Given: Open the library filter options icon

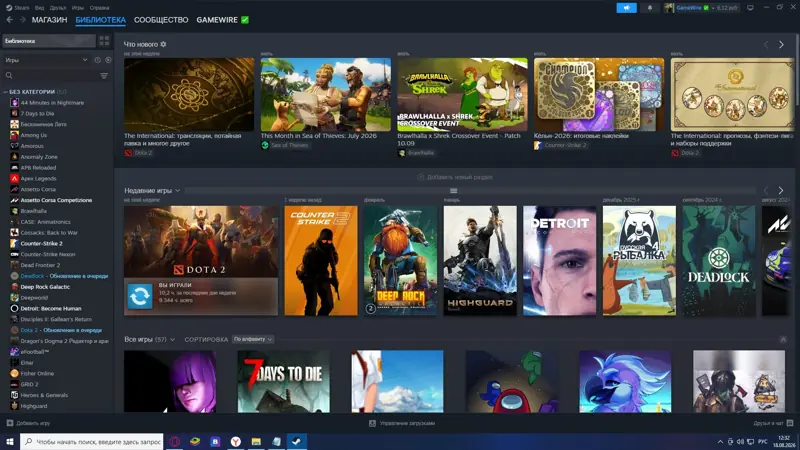Looking at the screenshot, I should (104, 76).
